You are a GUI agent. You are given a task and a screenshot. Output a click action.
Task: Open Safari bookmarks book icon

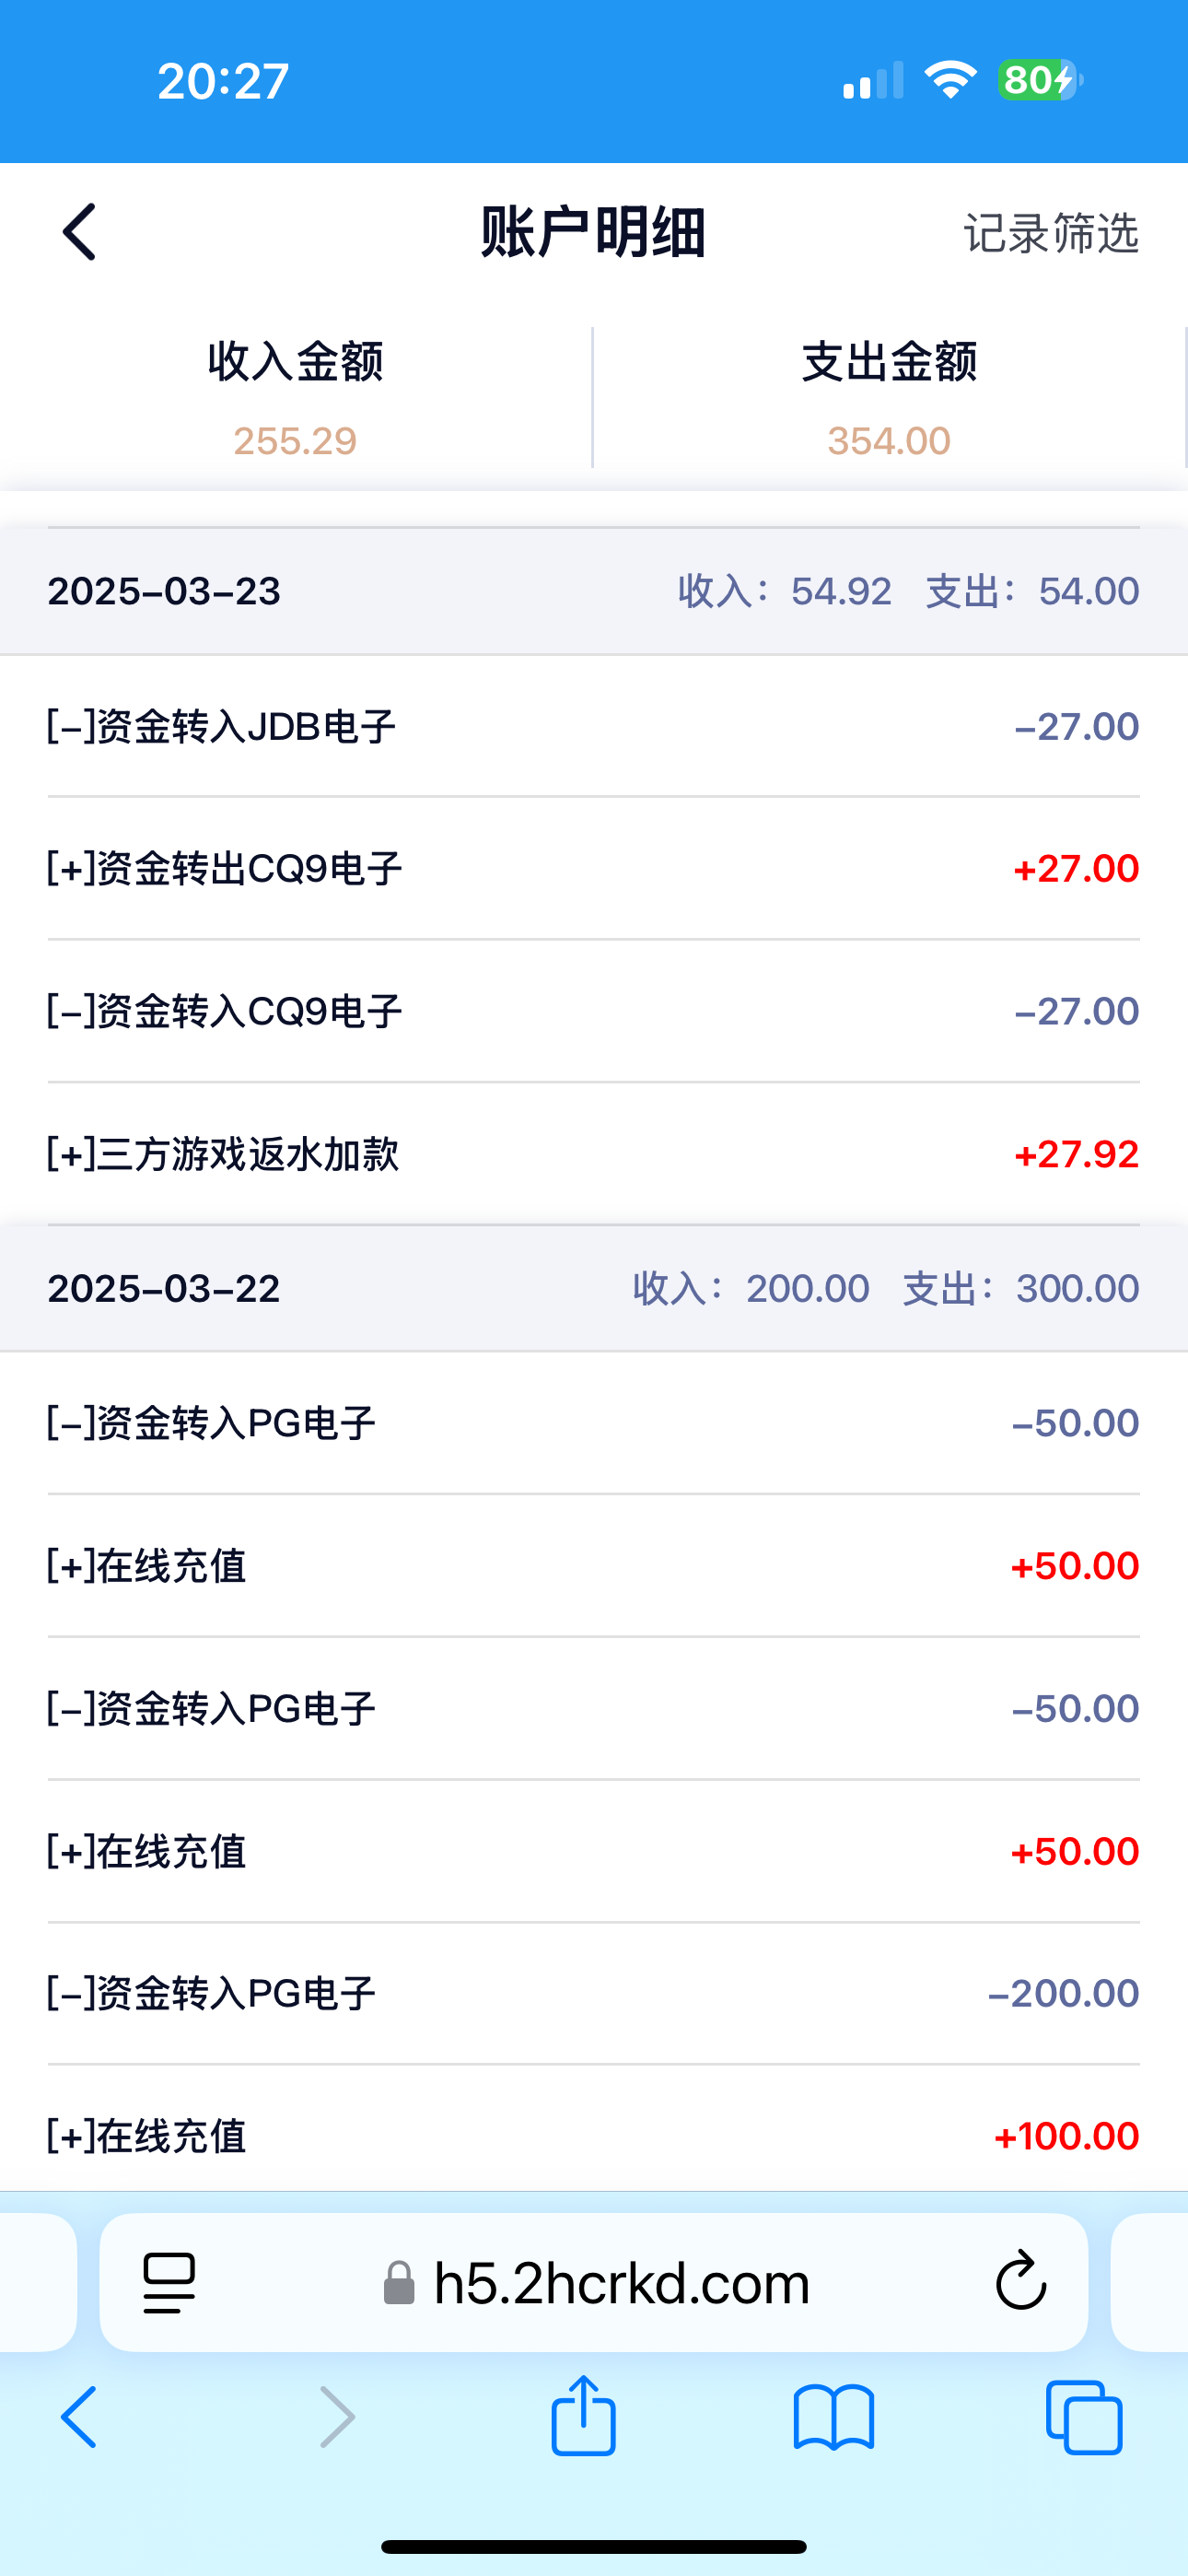pyautogui.click(x=833, y=2417)
